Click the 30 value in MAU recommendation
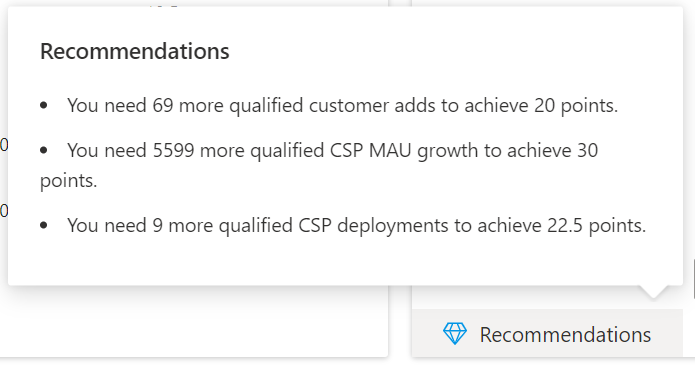This screenshot has width=695, height=371. pyautogui.click(x=587, y=150)
